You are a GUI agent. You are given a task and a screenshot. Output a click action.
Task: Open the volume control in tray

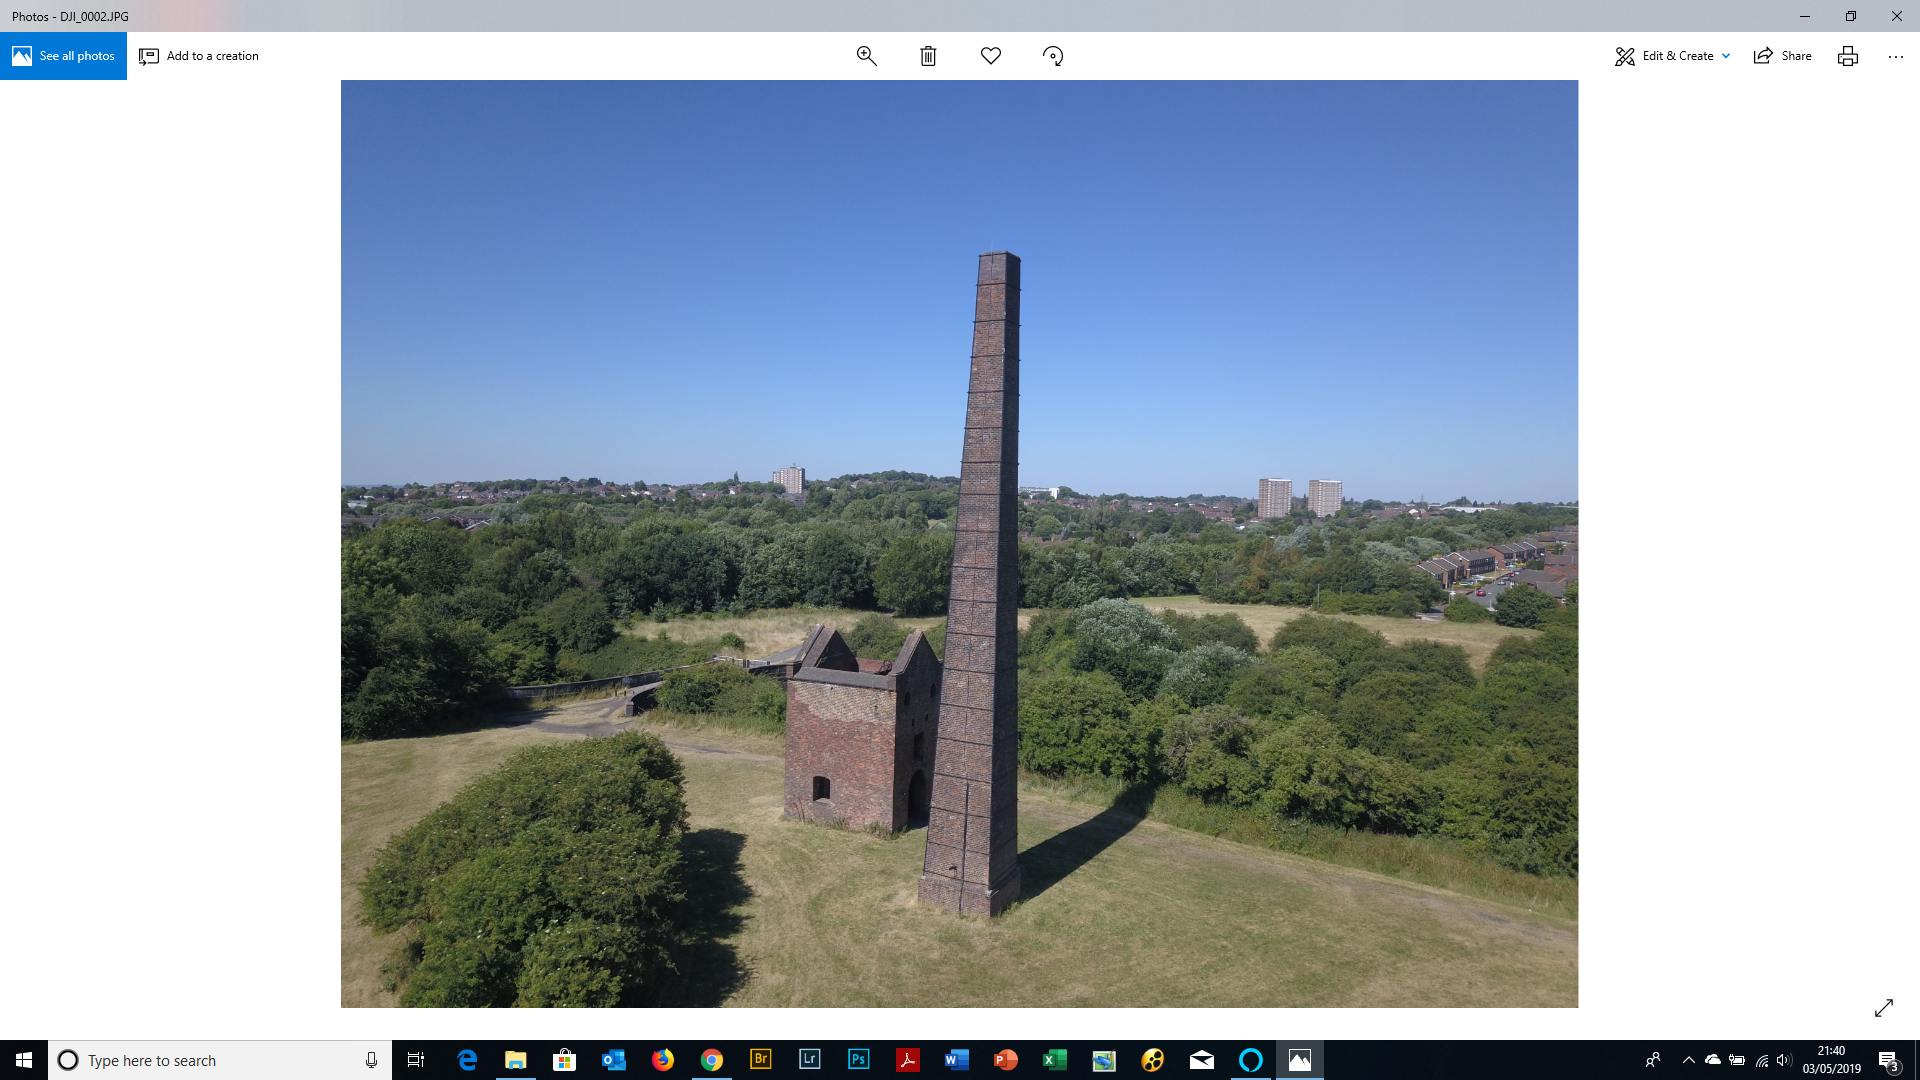coord(1784,1060)
